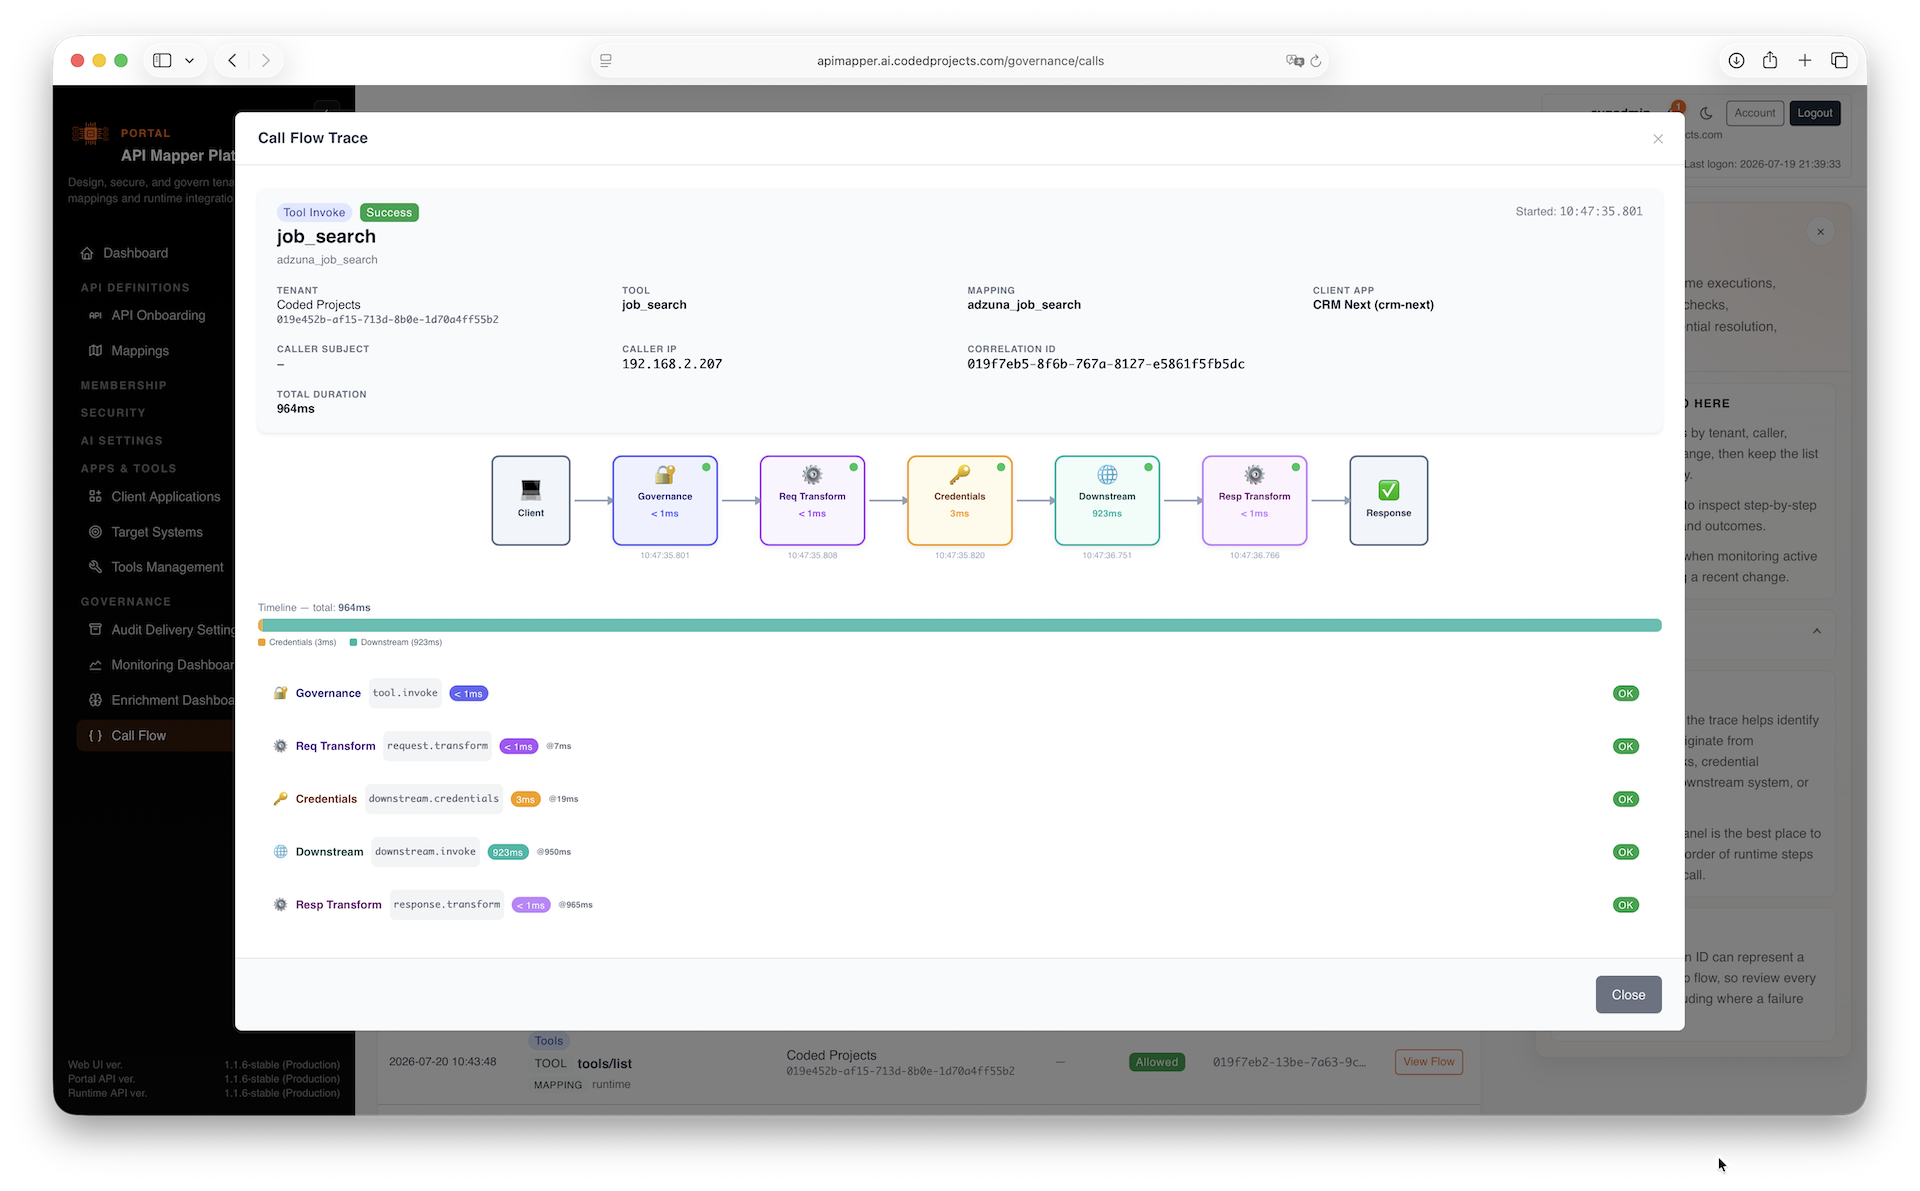This screenshot has width=1920, height=1191.
Task: Close the Call Flow Trace dialog with X
Action: (x=1658, y=139)
